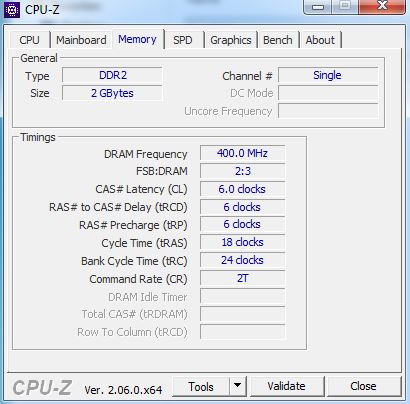Click the DRAM Frequency value field
The height and width of the screenshot is (404, 410).
pos(242,153)
